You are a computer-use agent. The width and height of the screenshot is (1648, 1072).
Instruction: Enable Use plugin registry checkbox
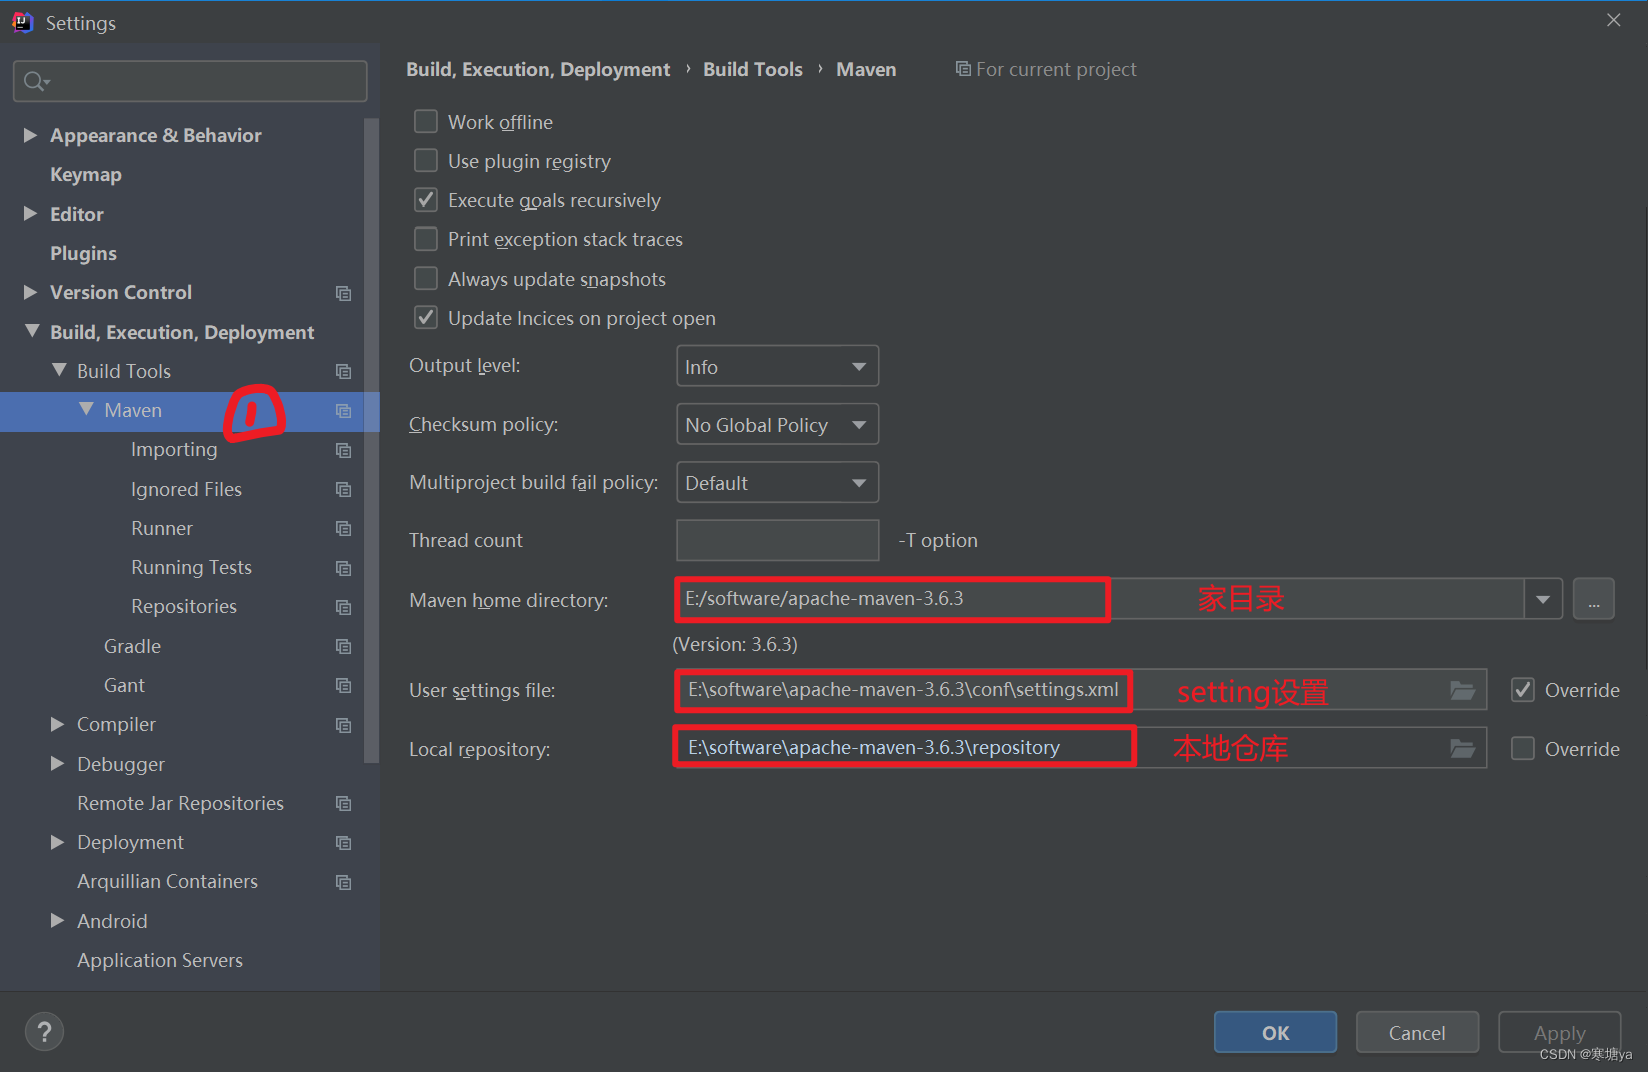tap(426, 160)
